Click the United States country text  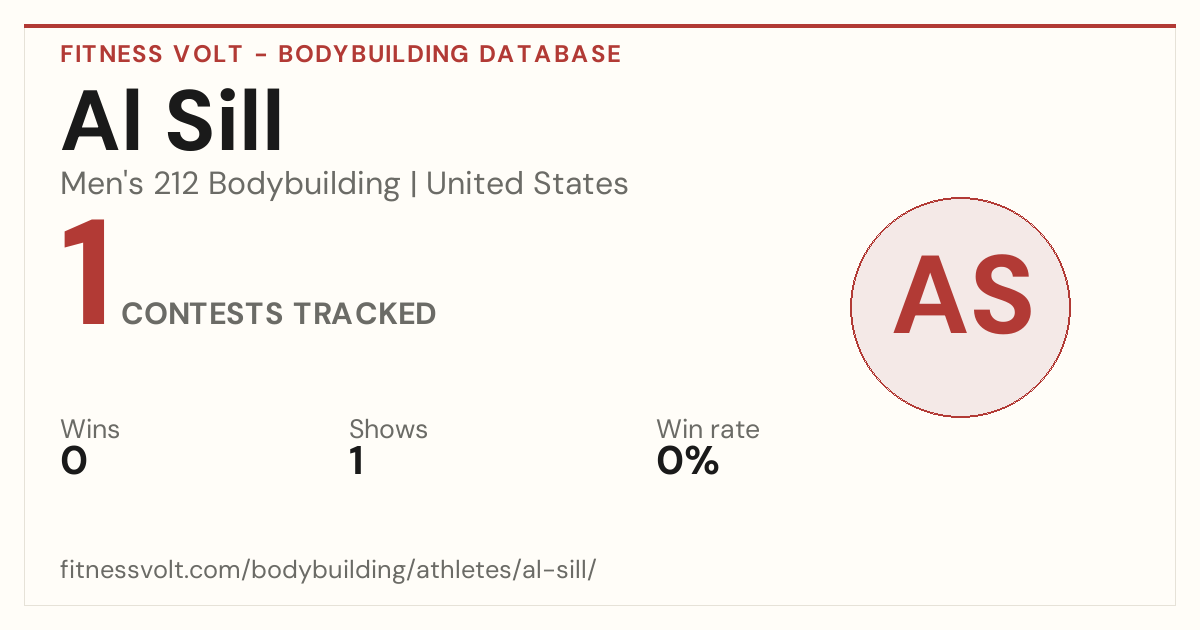(527, 184)
